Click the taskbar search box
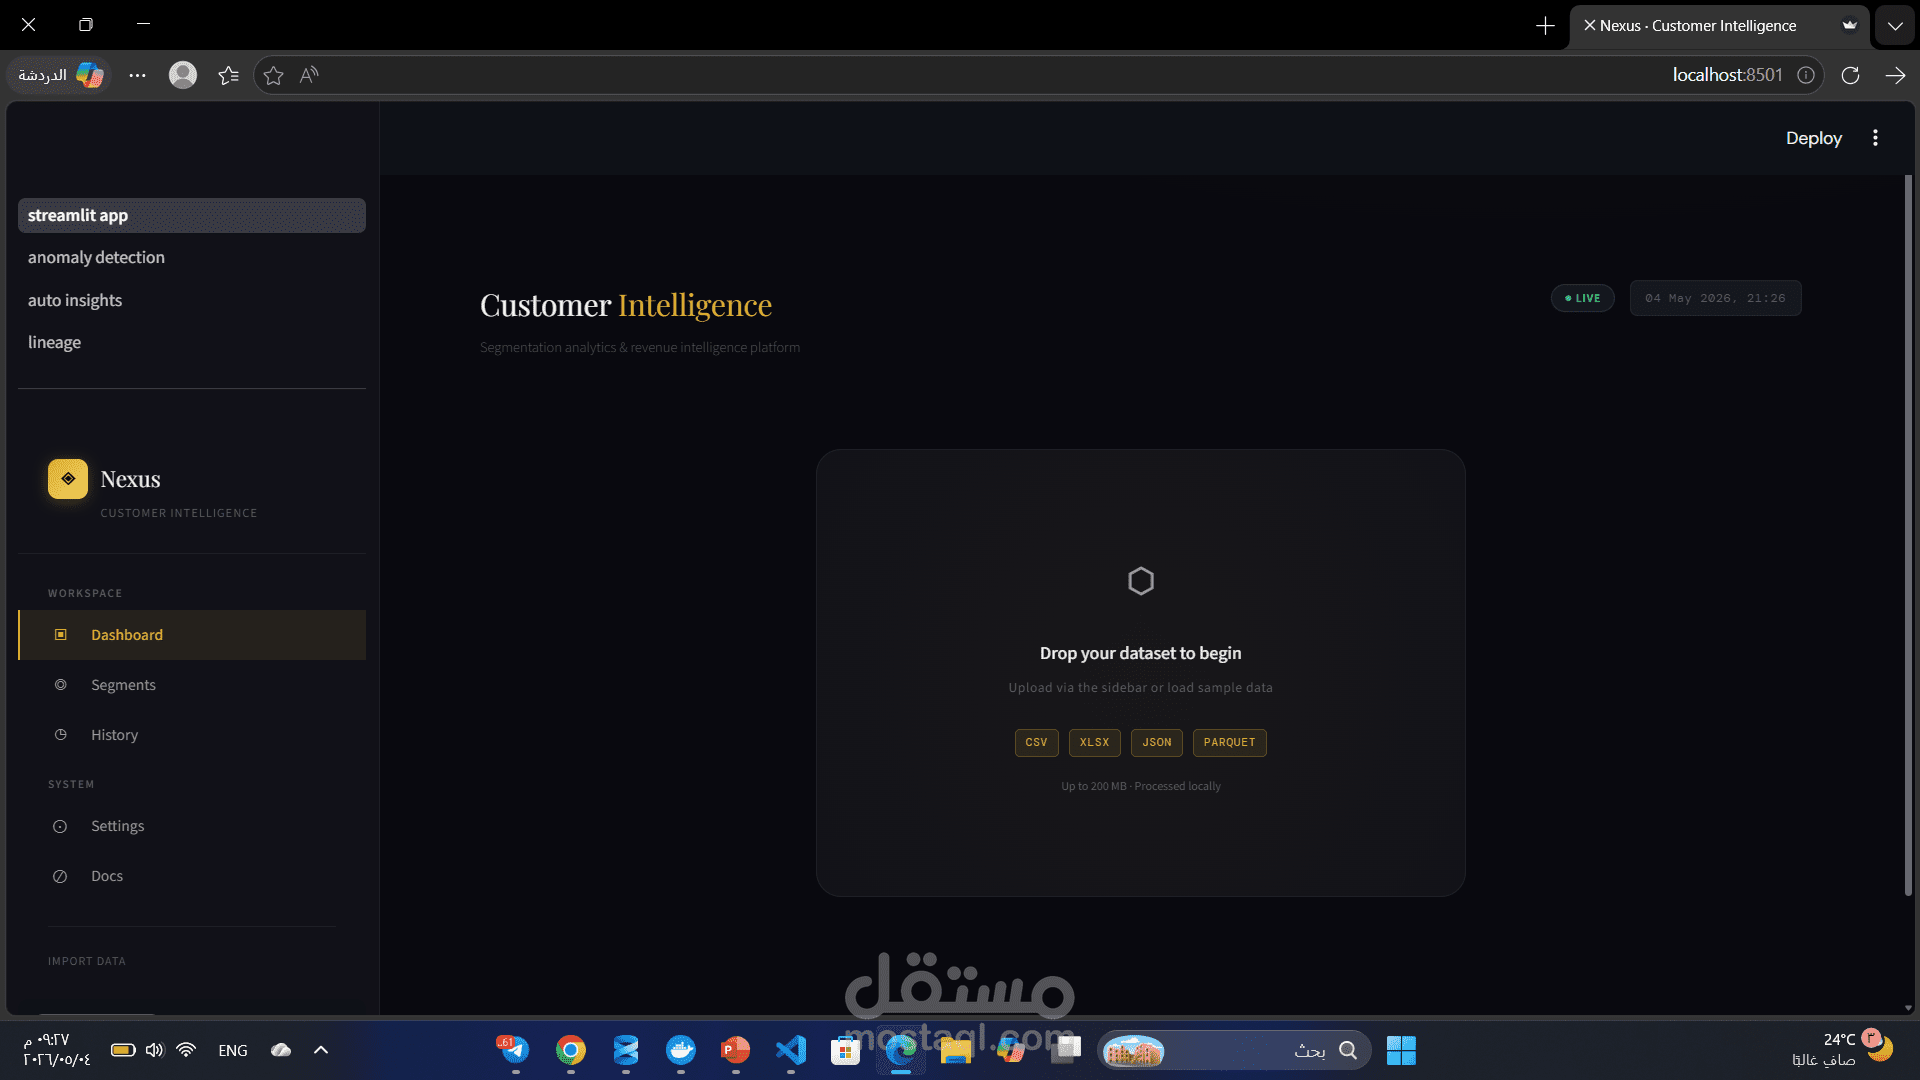The height and width of the screenshot is (1080, 1920). (x=1234, y=1050)
